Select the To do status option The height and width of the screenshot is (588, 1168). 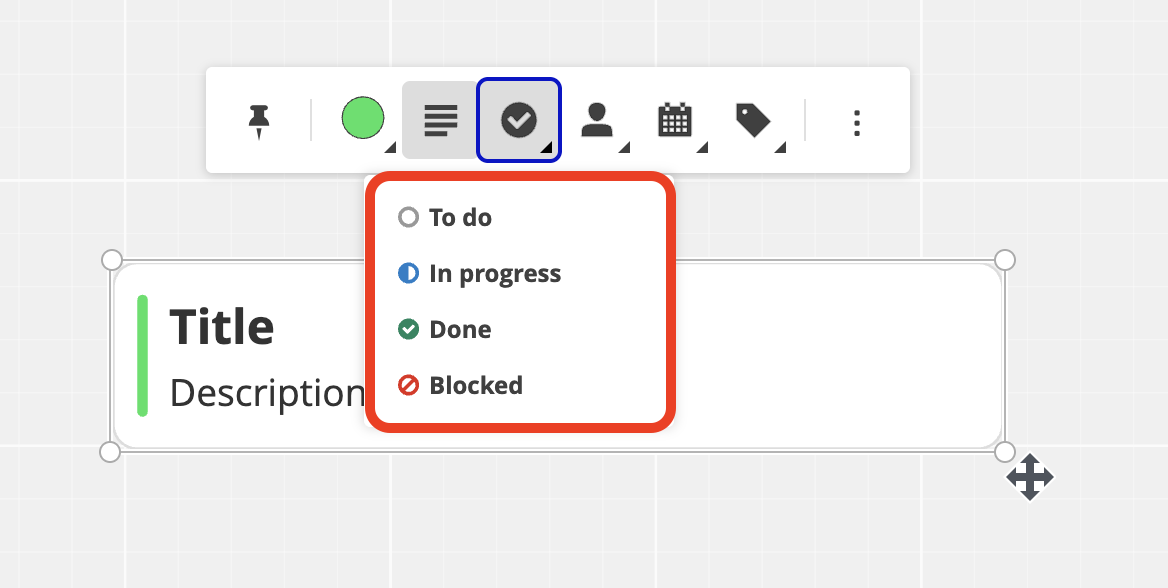point(460,218)
